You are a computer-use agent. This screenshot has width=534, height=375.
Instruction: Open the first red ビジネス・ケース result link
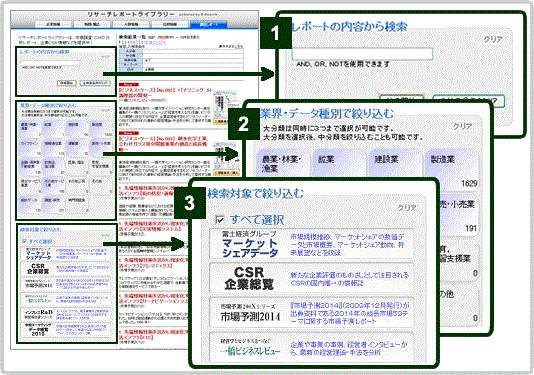[x=165, y=93]
